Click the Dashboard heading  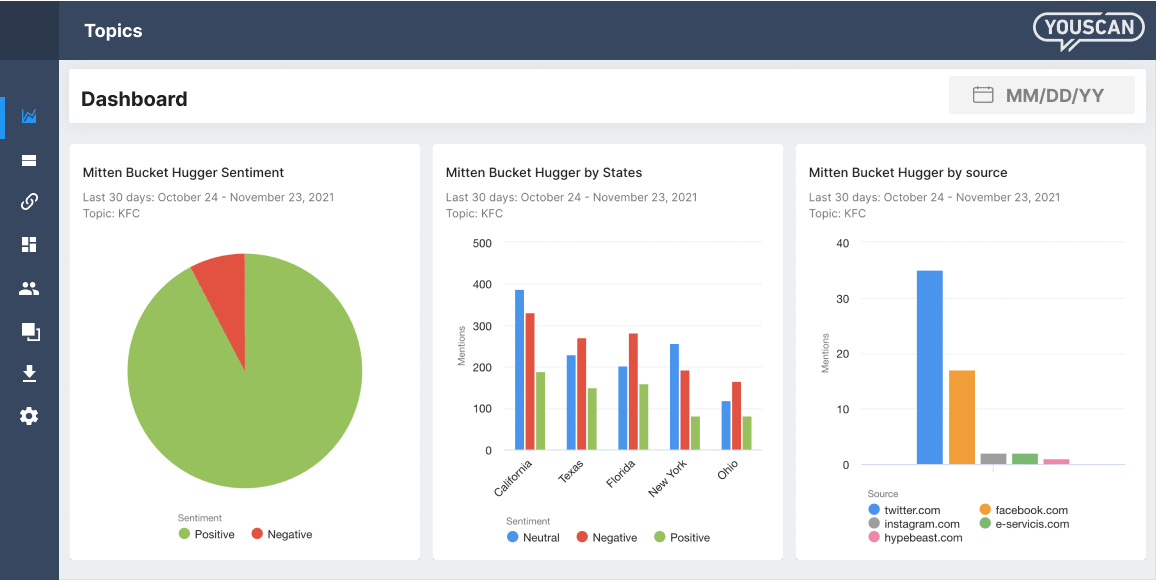pos(134,99)
